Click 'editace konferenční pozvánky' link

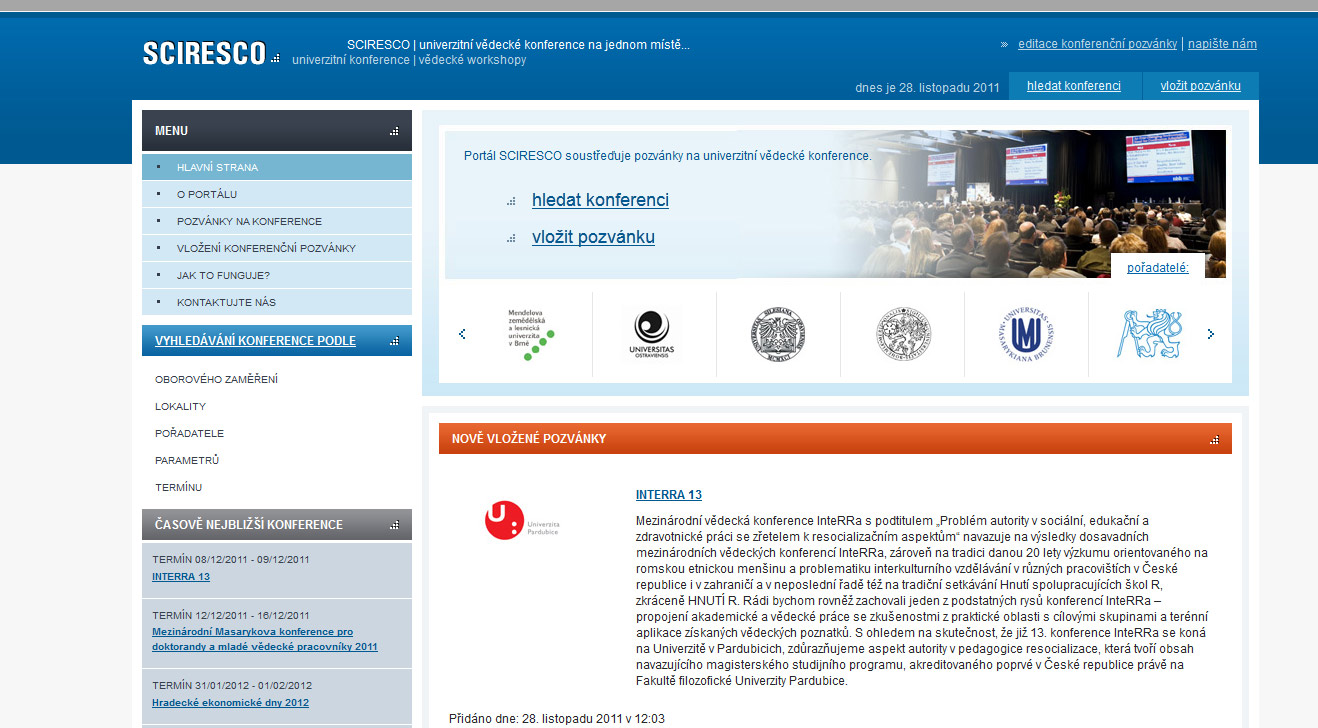click(1097, 44)
